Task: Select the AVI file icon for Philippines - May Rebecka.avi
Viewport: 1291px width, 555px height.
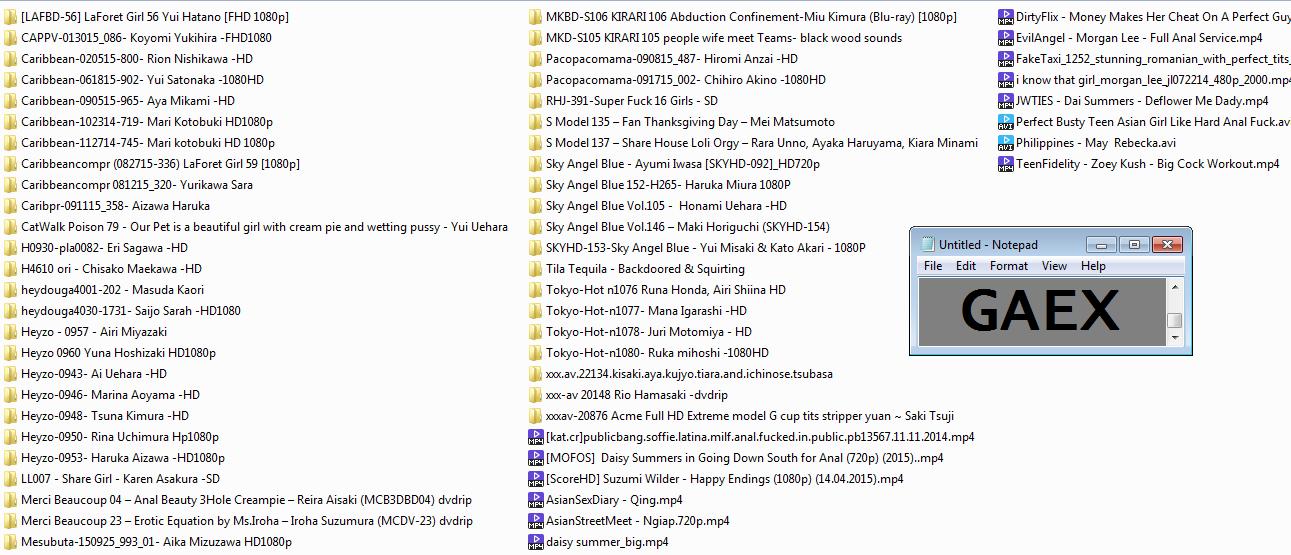Action: coord(1006,143)
